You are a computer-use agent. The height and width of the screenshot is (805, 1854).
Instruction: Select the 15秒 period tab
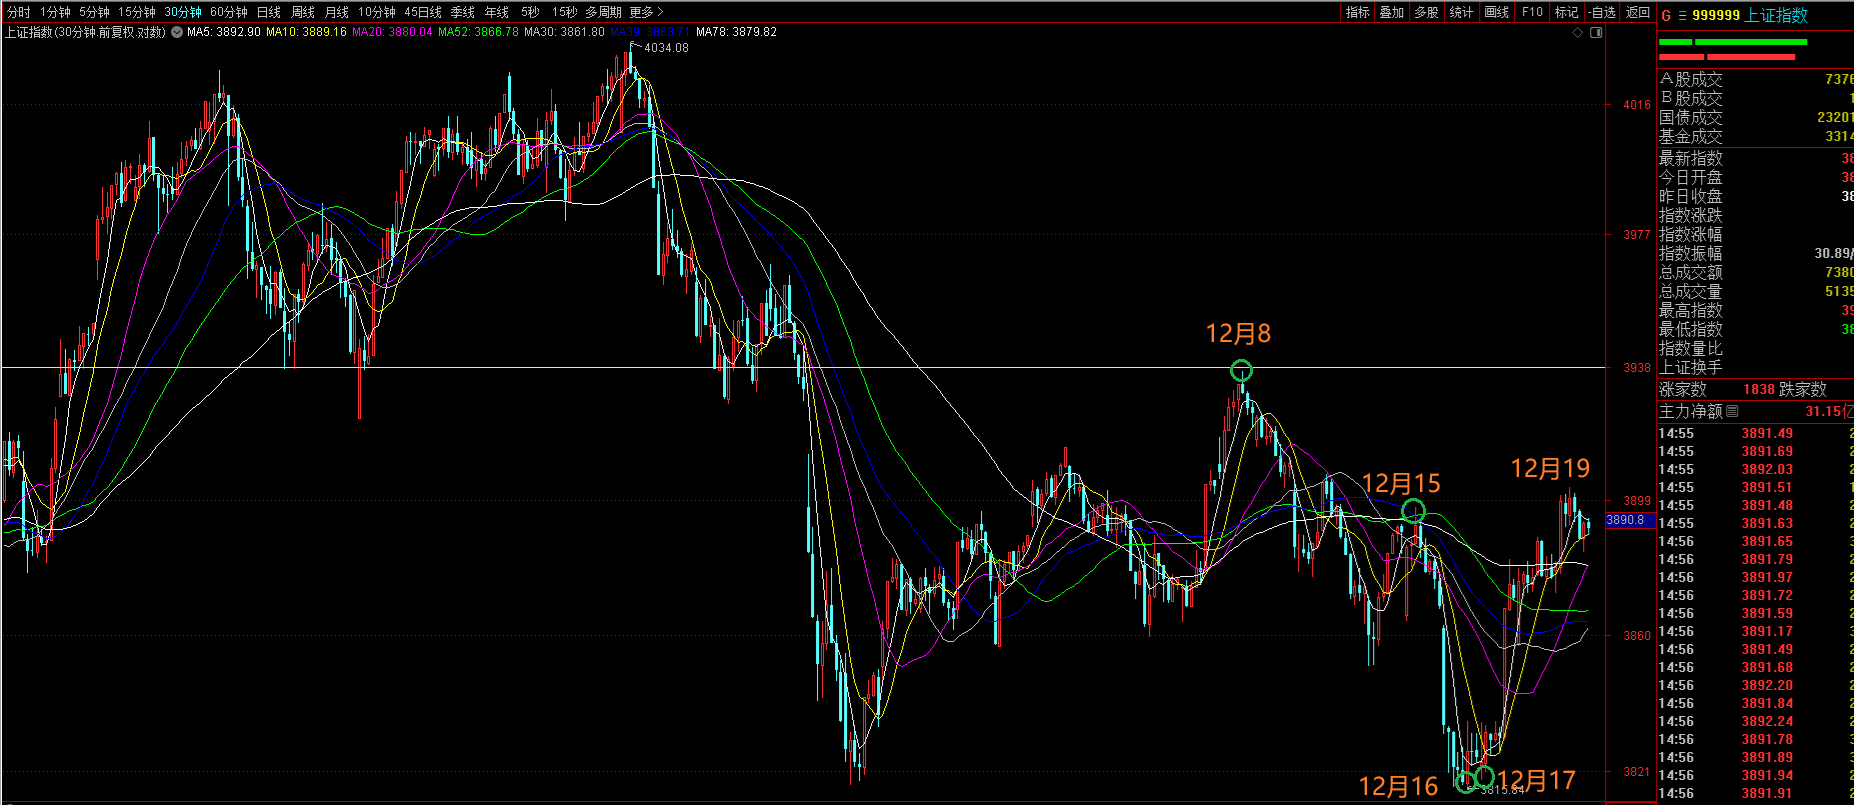point(565,12)
